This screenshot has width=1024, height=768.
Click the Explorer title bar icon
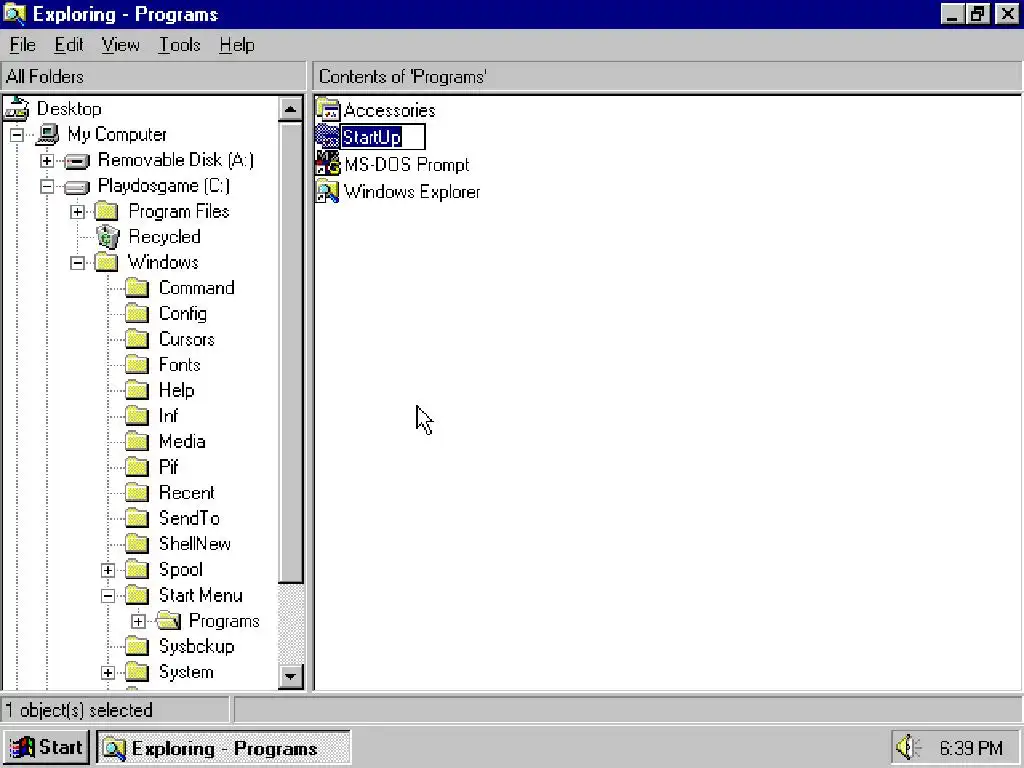(14, 14)
